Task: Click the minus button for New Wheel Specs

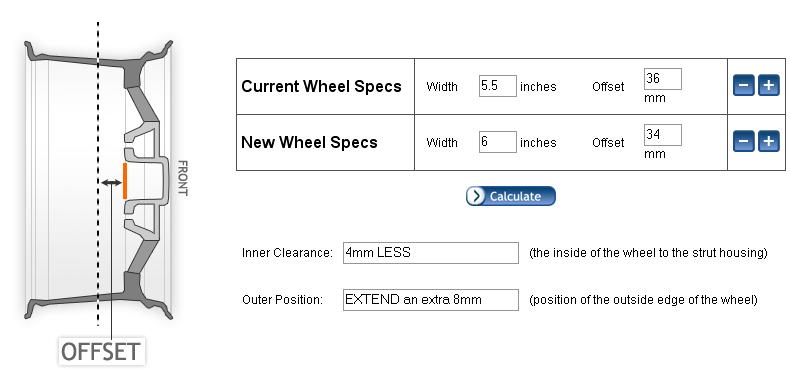Action: click(743, 141)
